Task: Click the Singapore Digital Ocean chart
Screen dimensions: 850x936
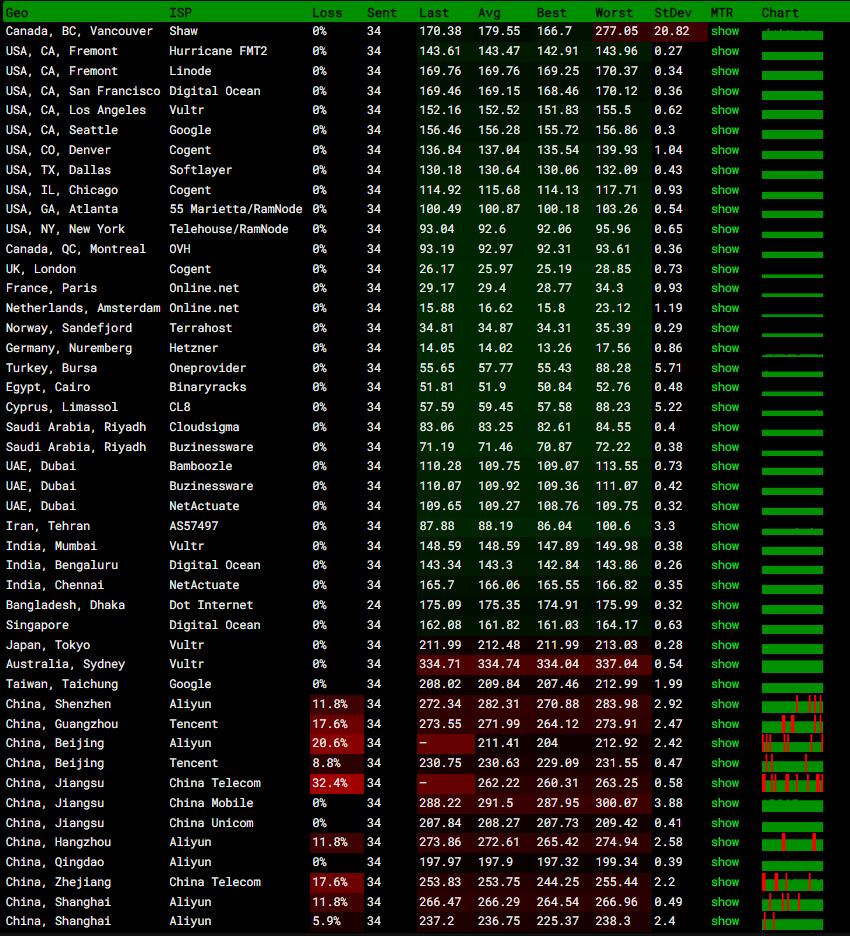Action: (792, 627)
